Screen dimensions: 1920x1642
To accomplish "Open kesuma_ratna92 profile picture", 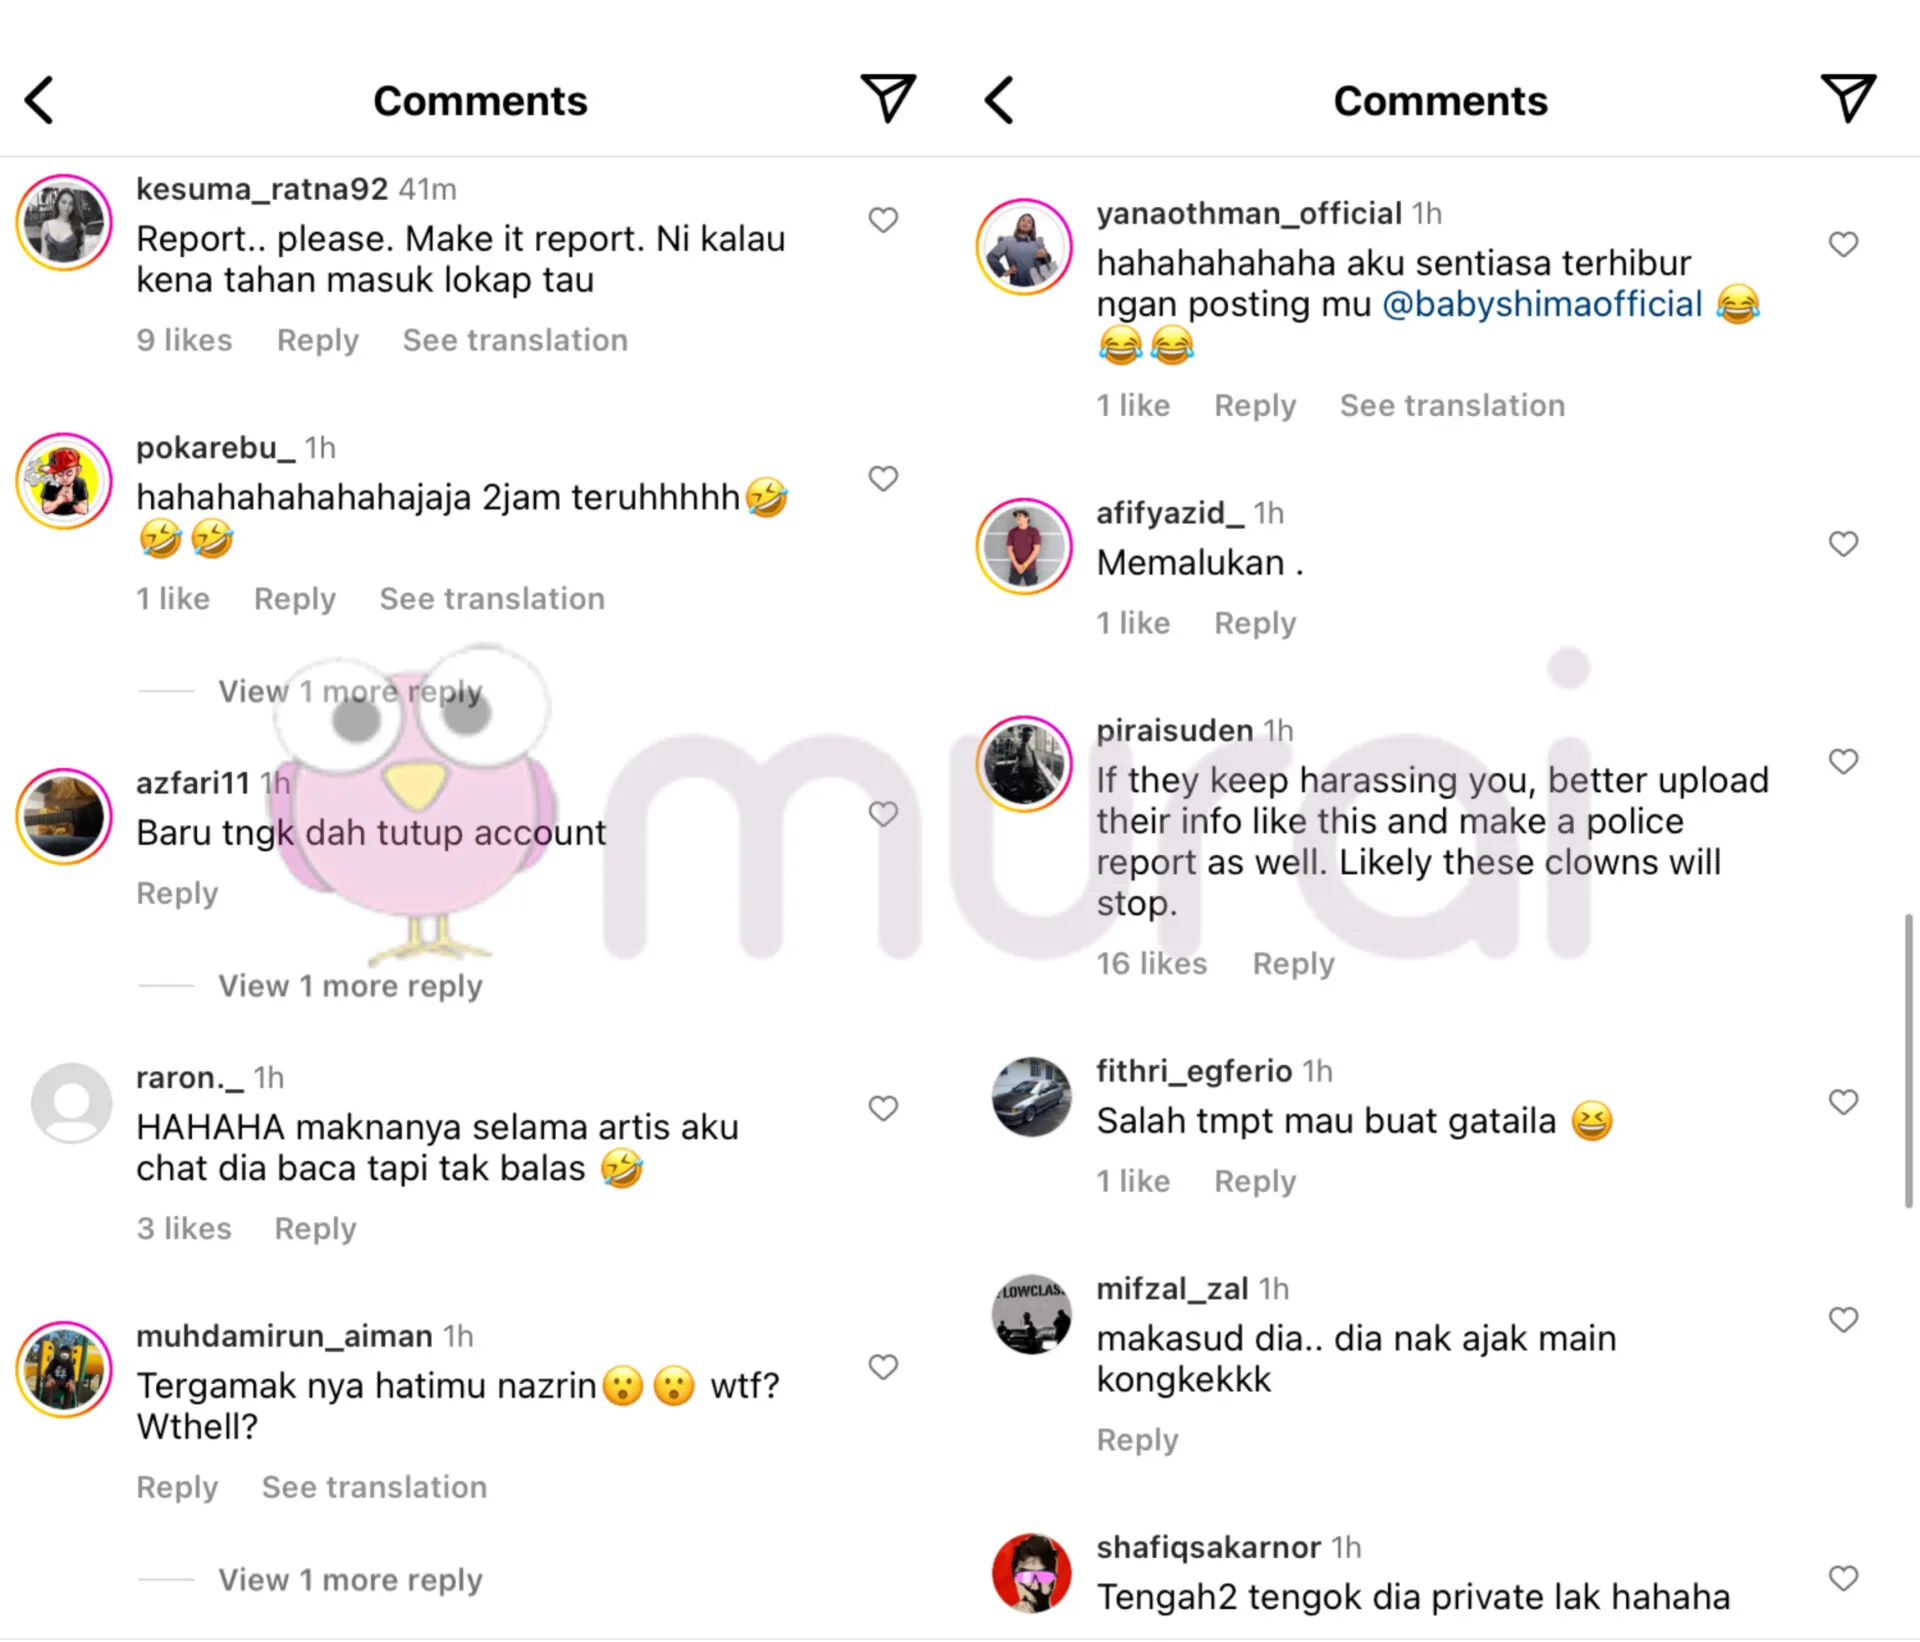I will point(64,223).
